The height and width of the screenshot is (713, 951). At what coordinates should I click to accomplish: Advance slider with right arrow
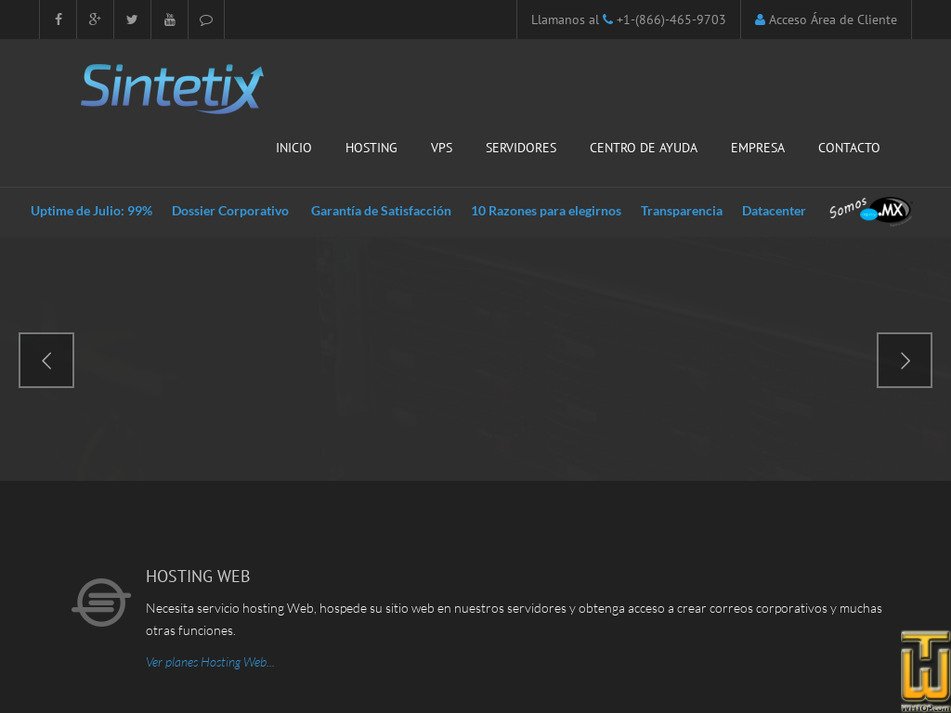(904, 360)
